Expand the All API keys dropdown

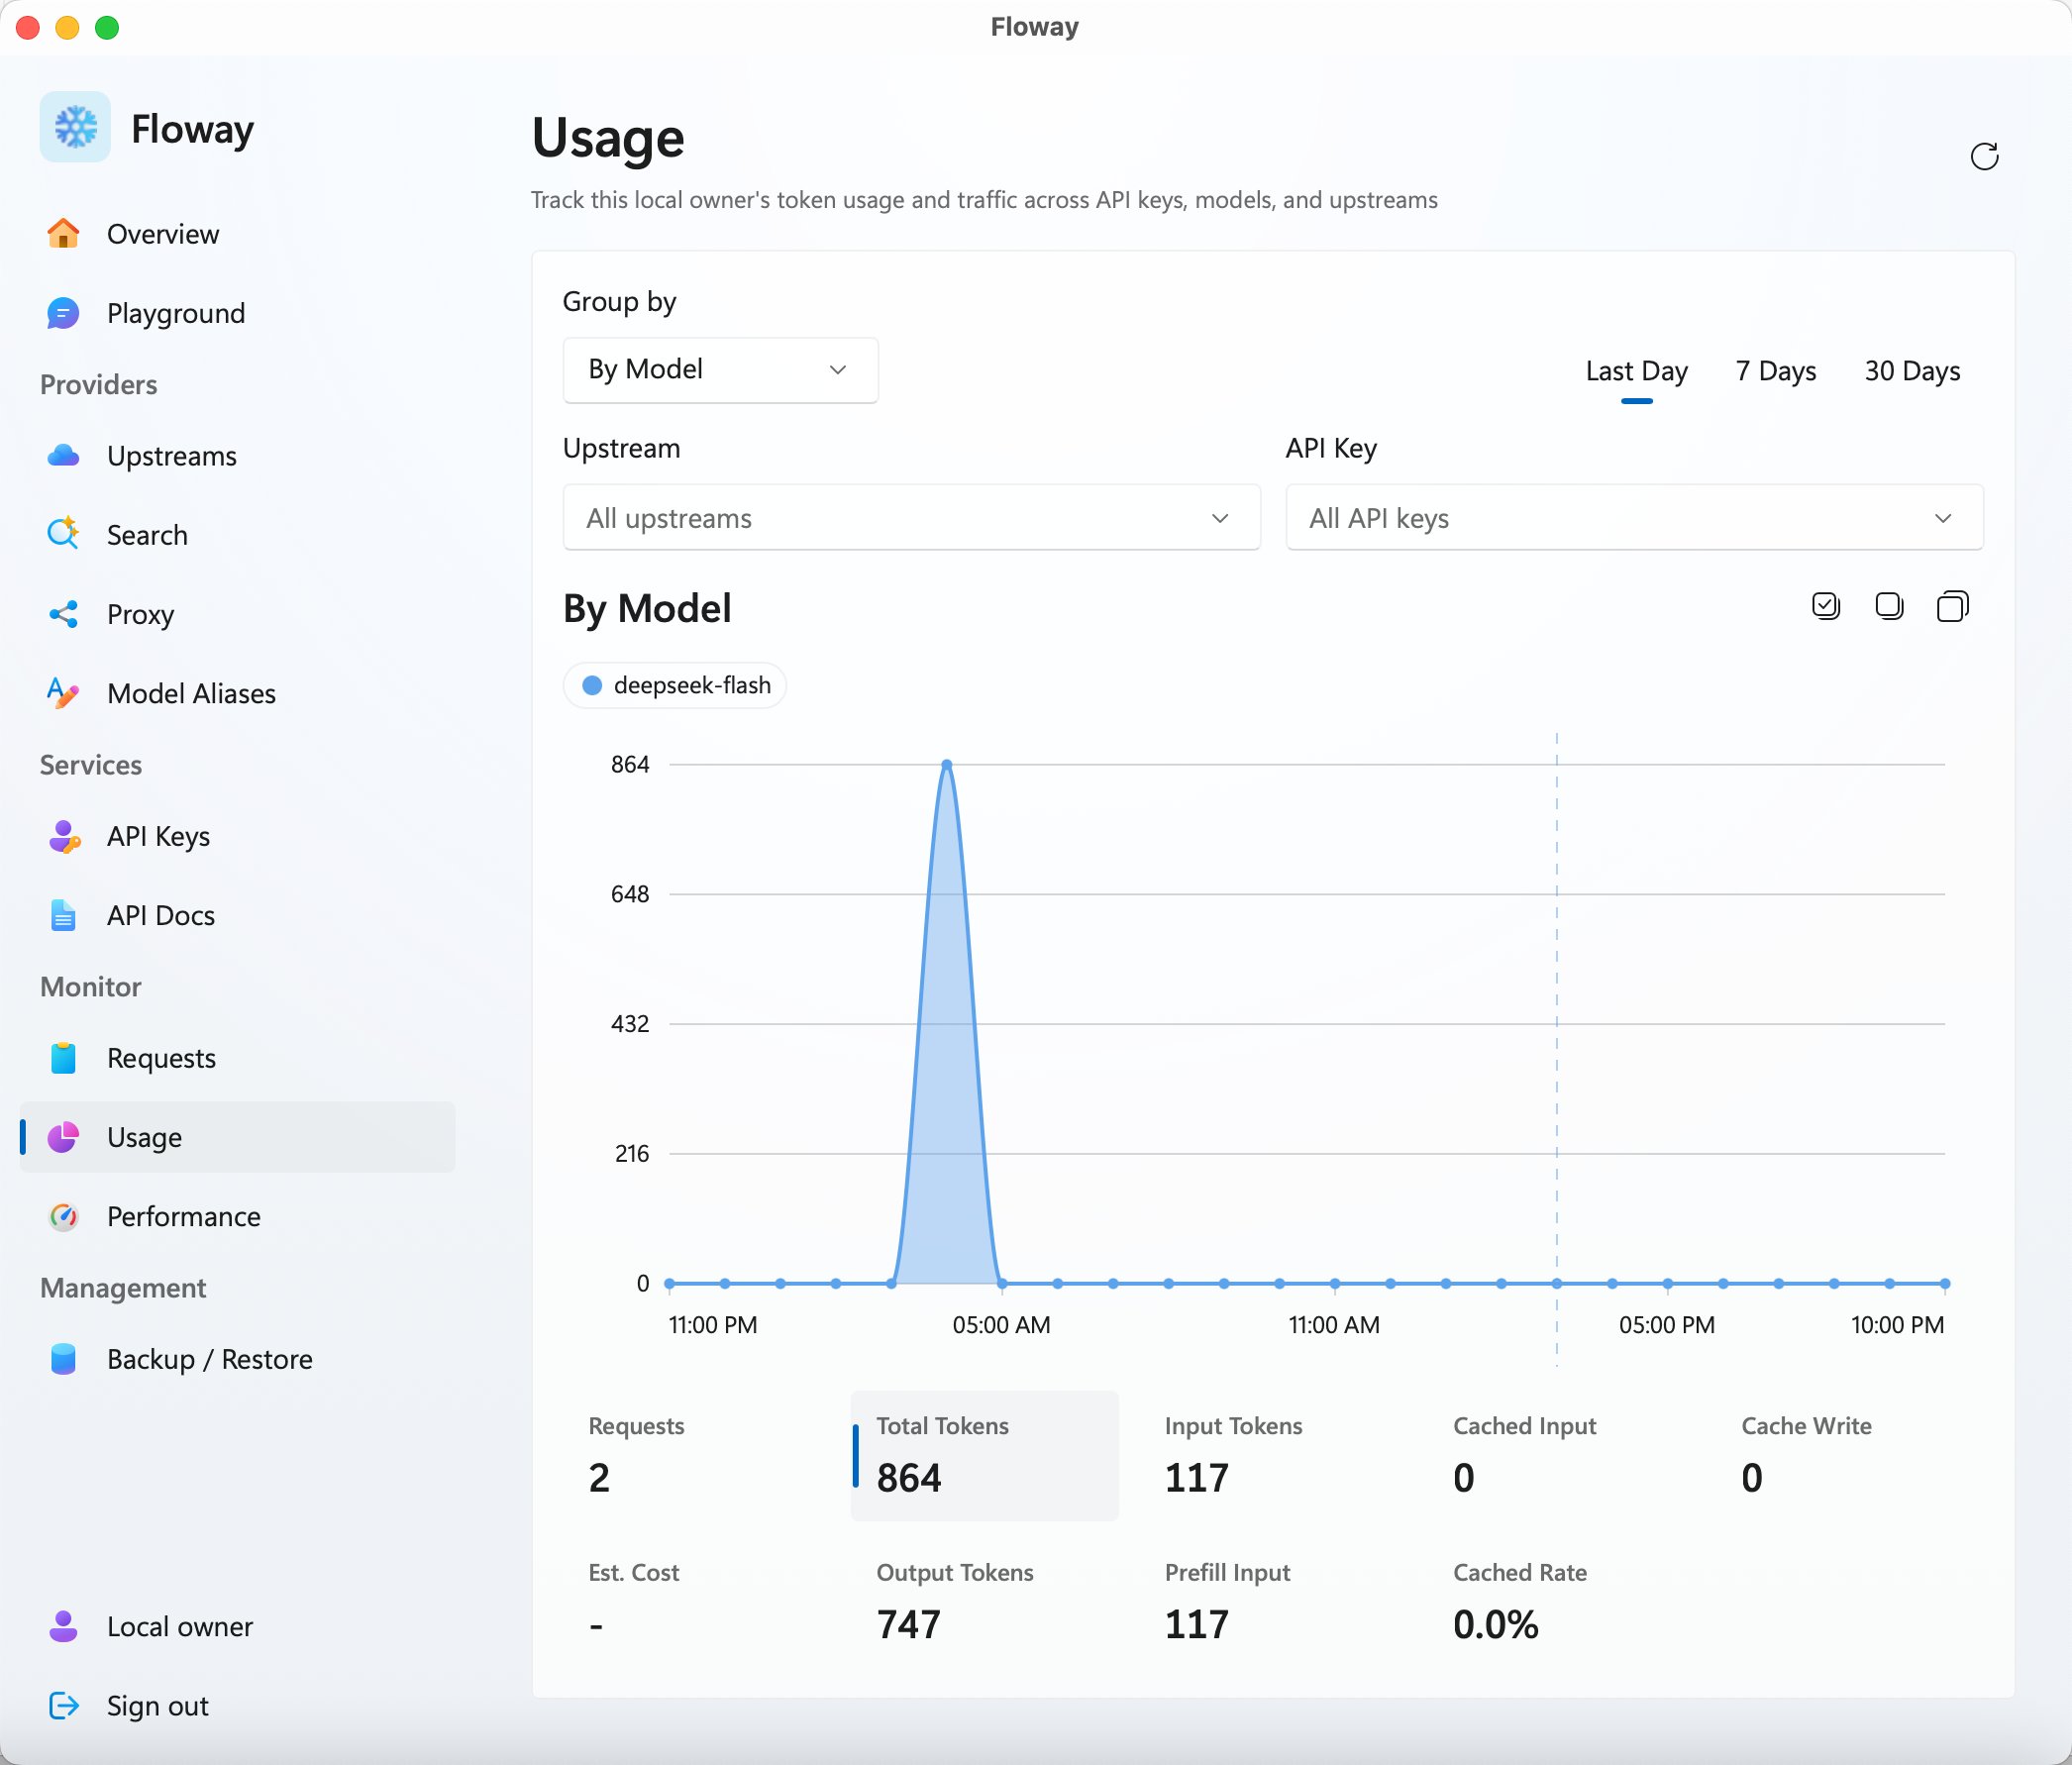(x=1634, y=518)
